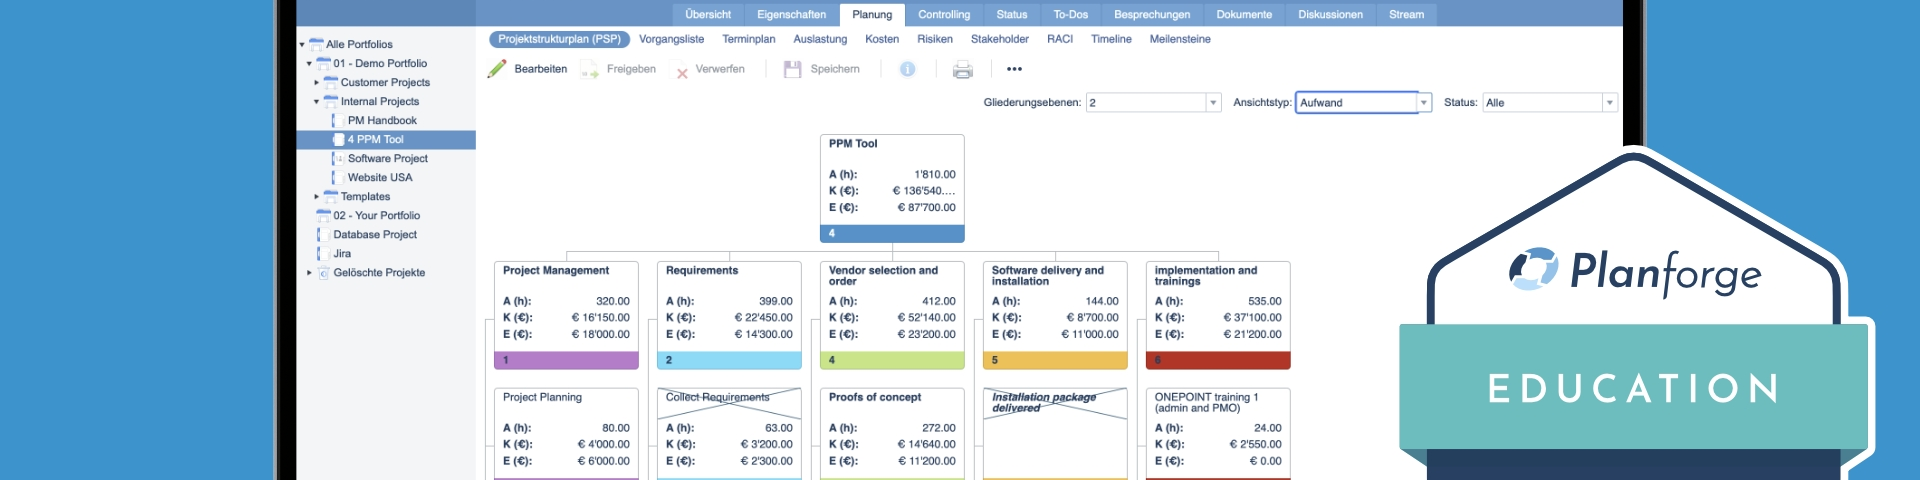Open the Stream tab
The height and width of the screenshot is (480, 1920).
tap(1406, 14)
